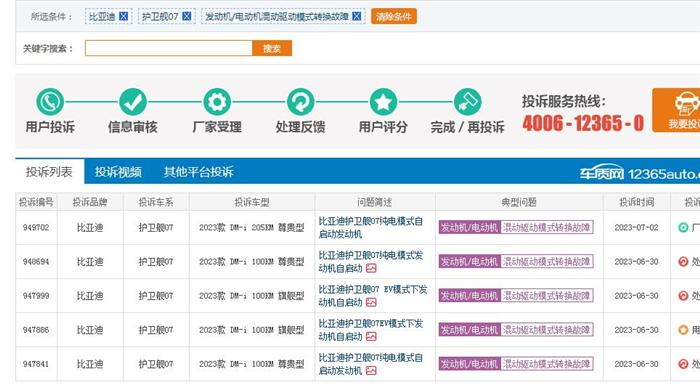Open complaint 949702 description link
Screen dimensions: 700x387
pos(371,228)
